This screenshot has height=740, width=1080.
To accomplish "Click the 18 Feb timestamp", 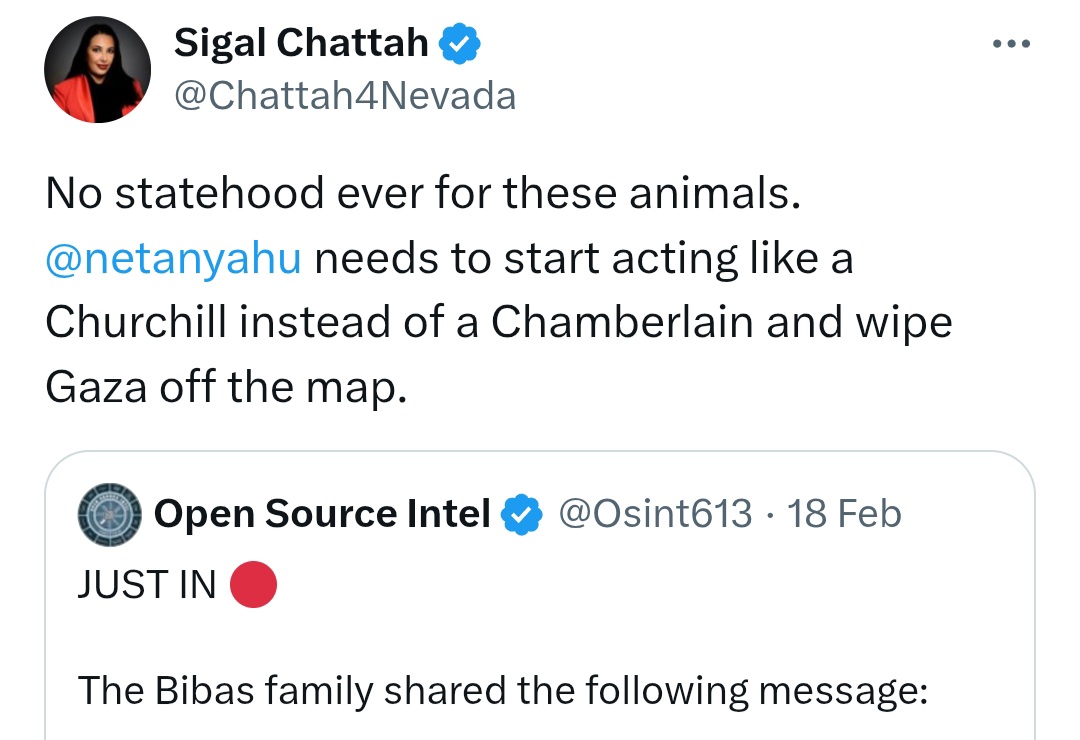I will pyautogui.click(x=844, y=514).
